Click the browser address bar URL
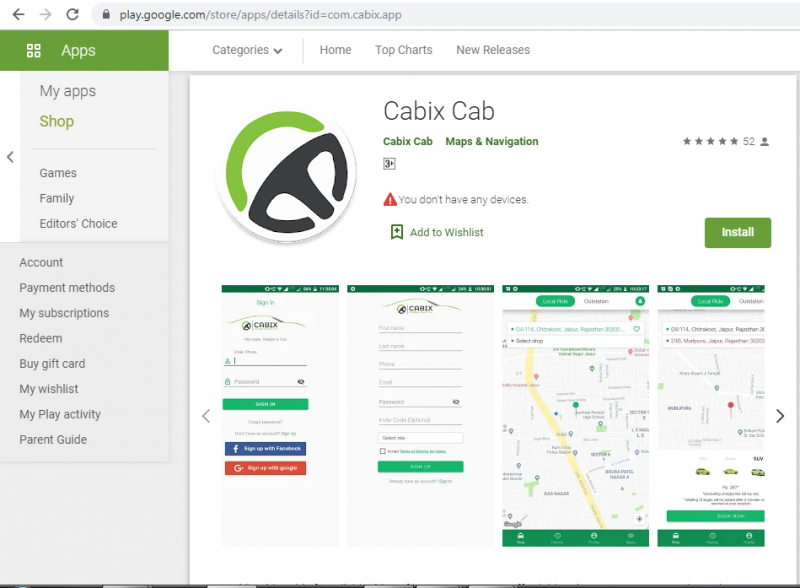 [x=261, y=14]
